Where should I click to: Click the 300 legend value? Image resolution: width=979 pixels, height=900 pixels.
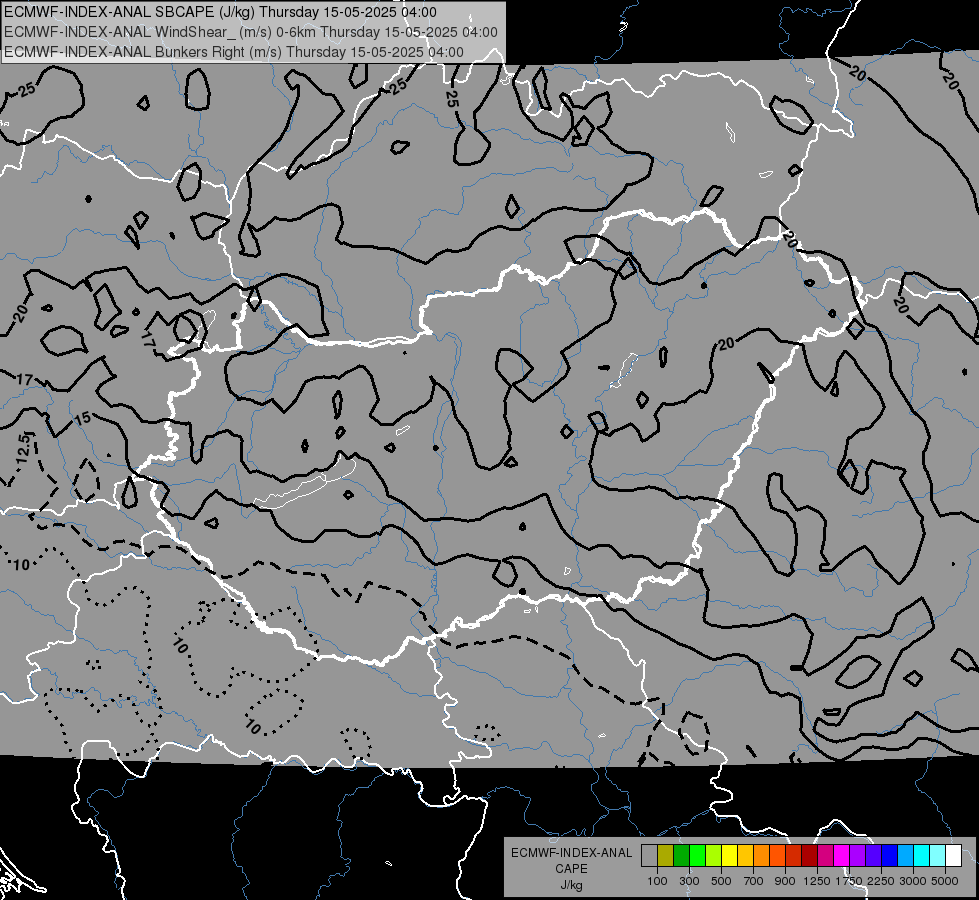[x=689, y=881]
